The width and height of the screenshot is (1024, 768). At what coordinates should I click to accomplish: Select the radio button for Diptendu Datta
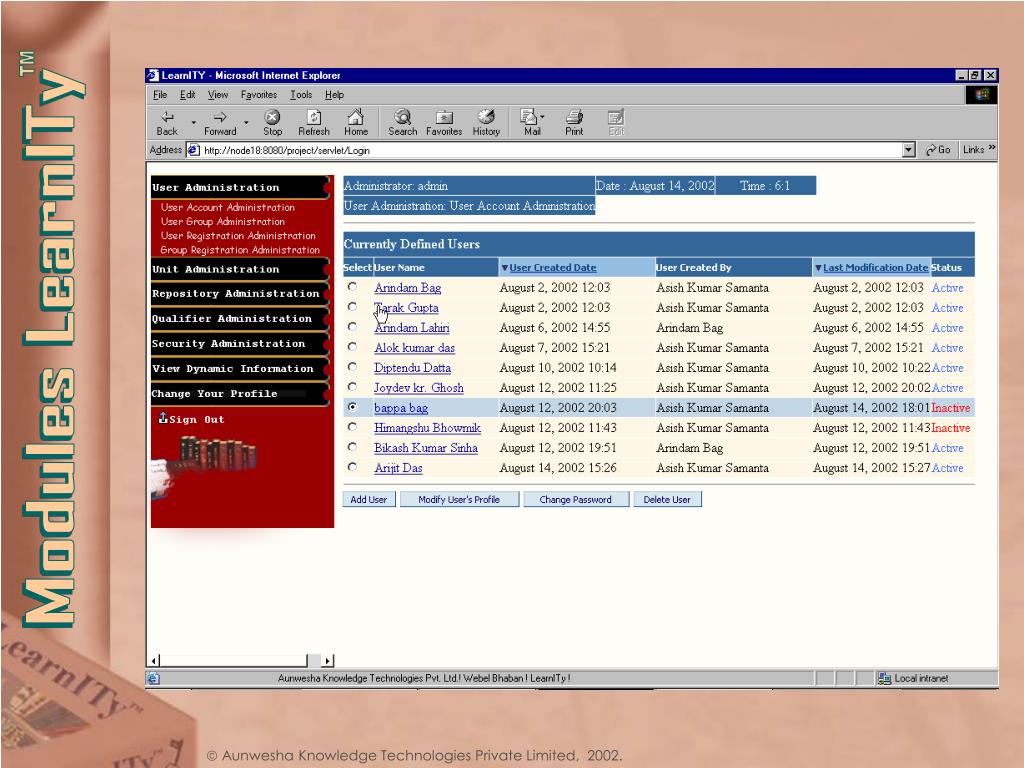[x=352, y=367]
